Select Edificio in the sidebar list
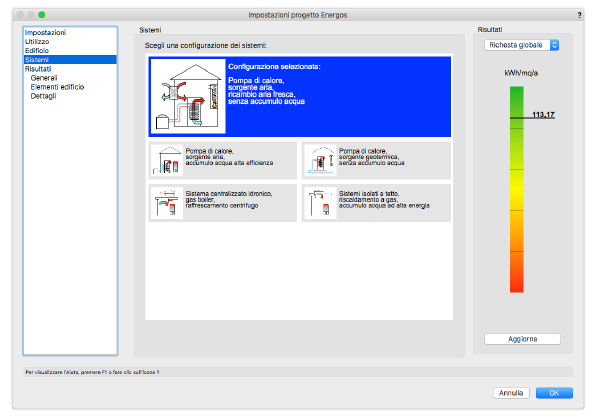The image size is (595, 417). 37,51
